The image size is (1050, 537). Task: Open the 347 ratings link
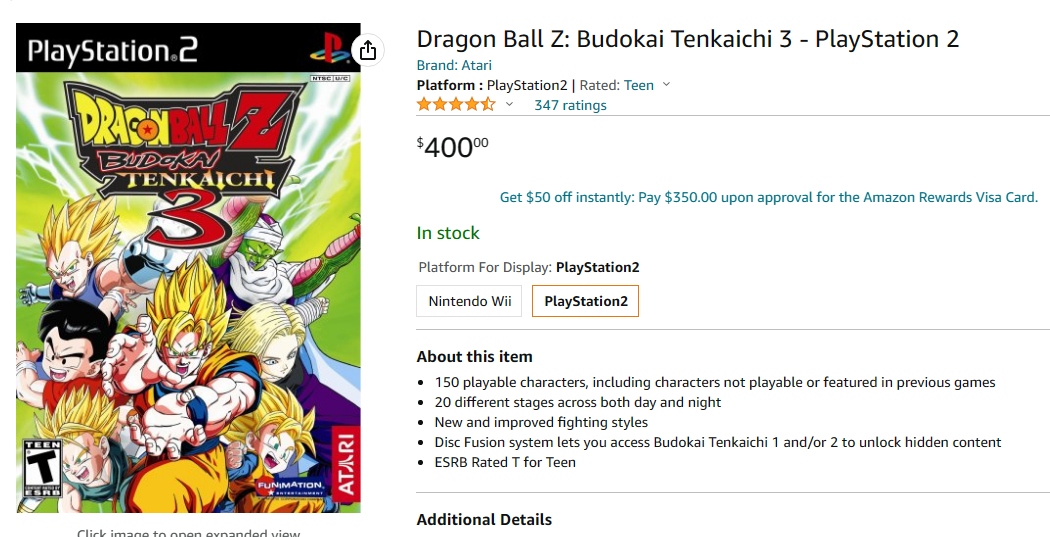(x=570, y=105)
